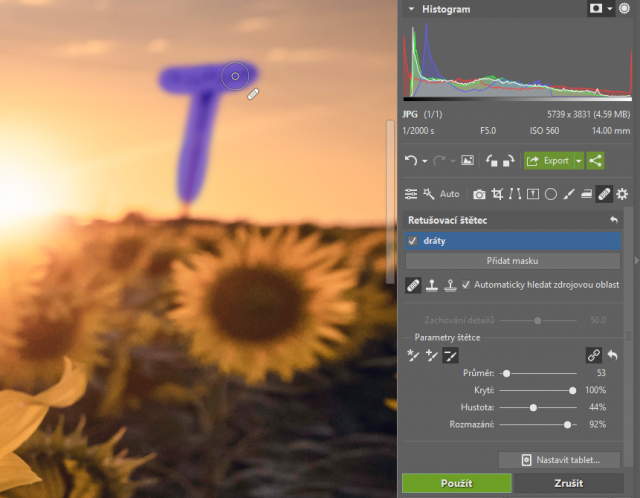Select healing brush bandage mode
The width and height of the screenshot is (640, 498).
point(413,285)
